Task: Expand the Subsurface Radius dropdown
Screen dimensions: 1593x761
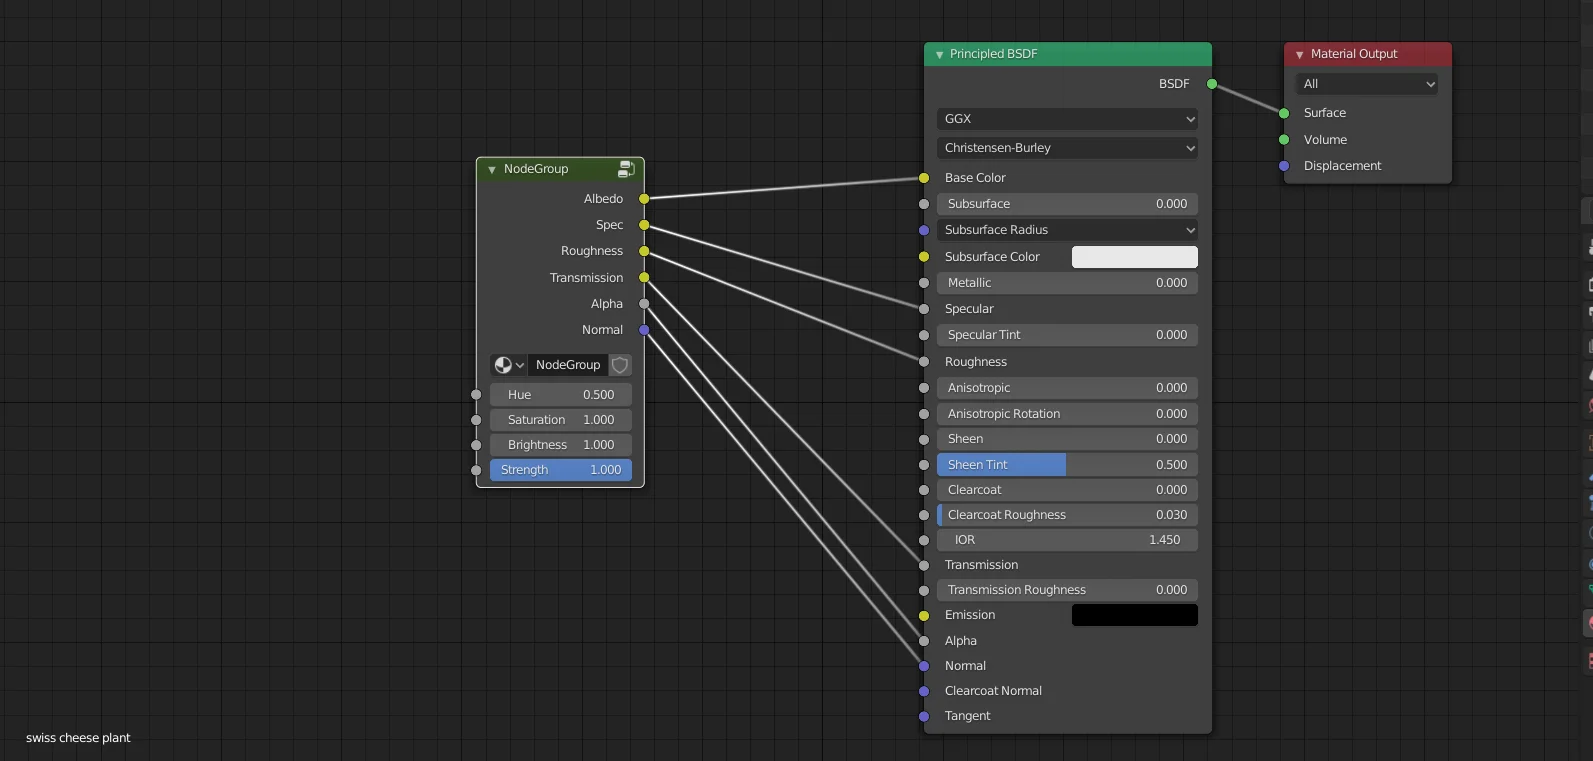Action: pos(1067,230)
